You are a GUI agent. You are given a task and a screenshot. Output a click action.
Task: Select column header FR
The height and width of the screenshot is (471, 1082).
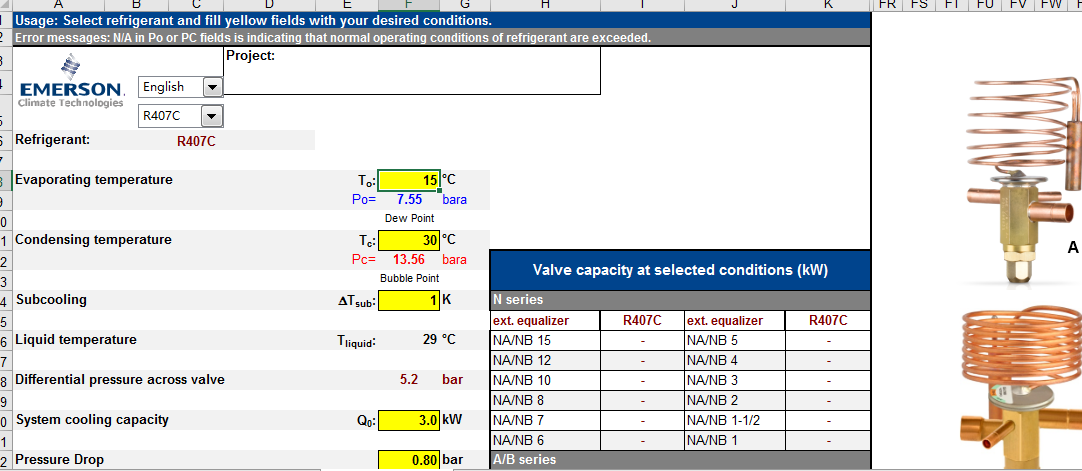887,4
